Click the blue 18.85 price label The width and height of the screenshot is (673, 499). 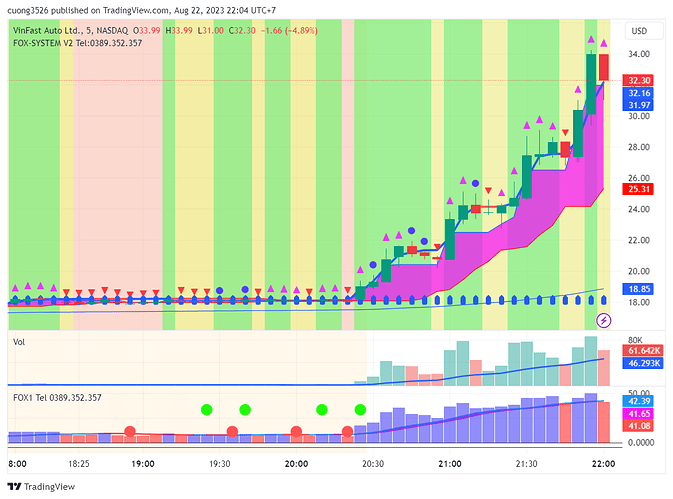coord(639,289)
